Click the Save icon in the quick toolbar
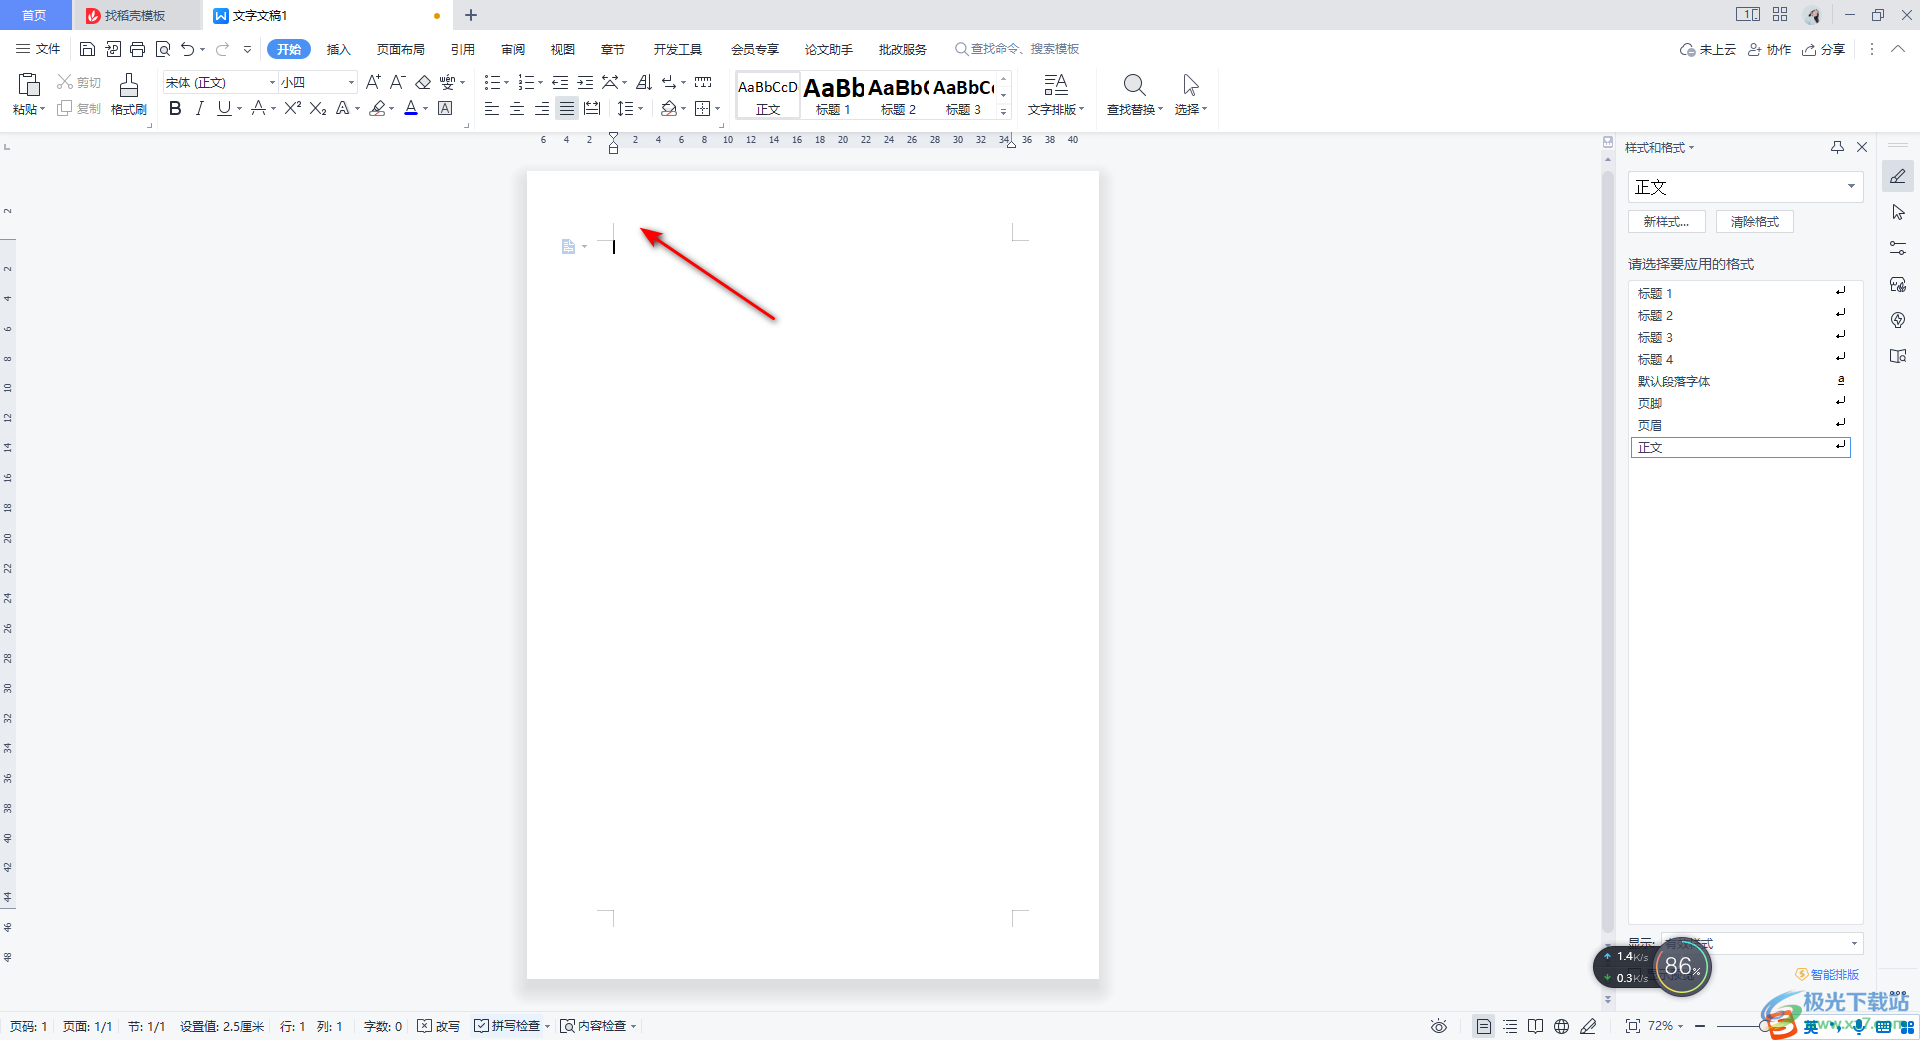The image size is (1920, 1040). (x=87, y=49)
